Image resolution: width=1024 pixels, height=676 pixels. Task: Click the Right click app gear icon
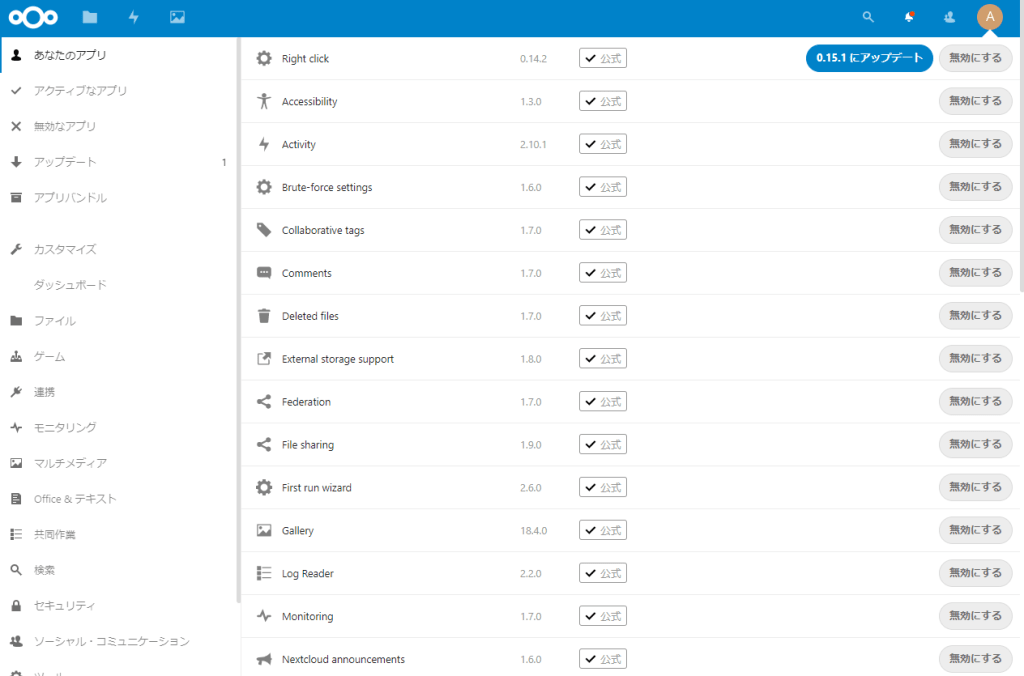click(x=264, y=58)
